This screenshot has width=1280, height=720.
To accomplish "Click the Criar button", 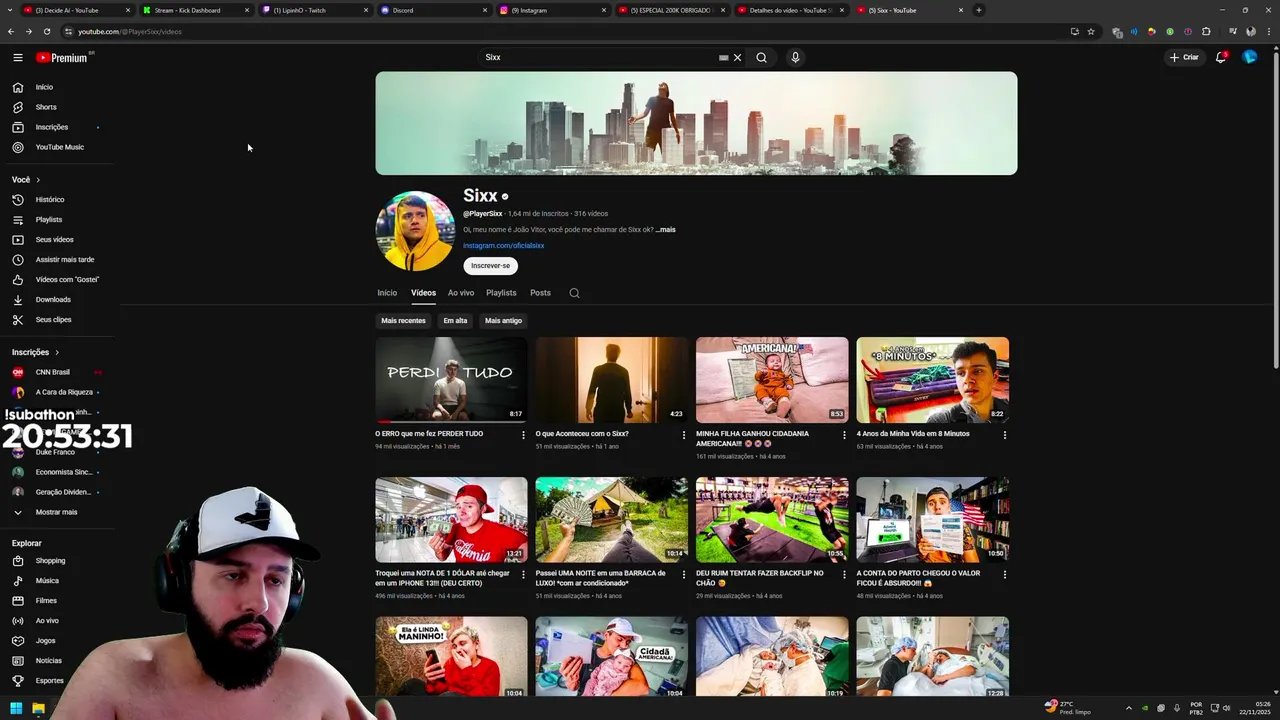I will point(1184,57).
